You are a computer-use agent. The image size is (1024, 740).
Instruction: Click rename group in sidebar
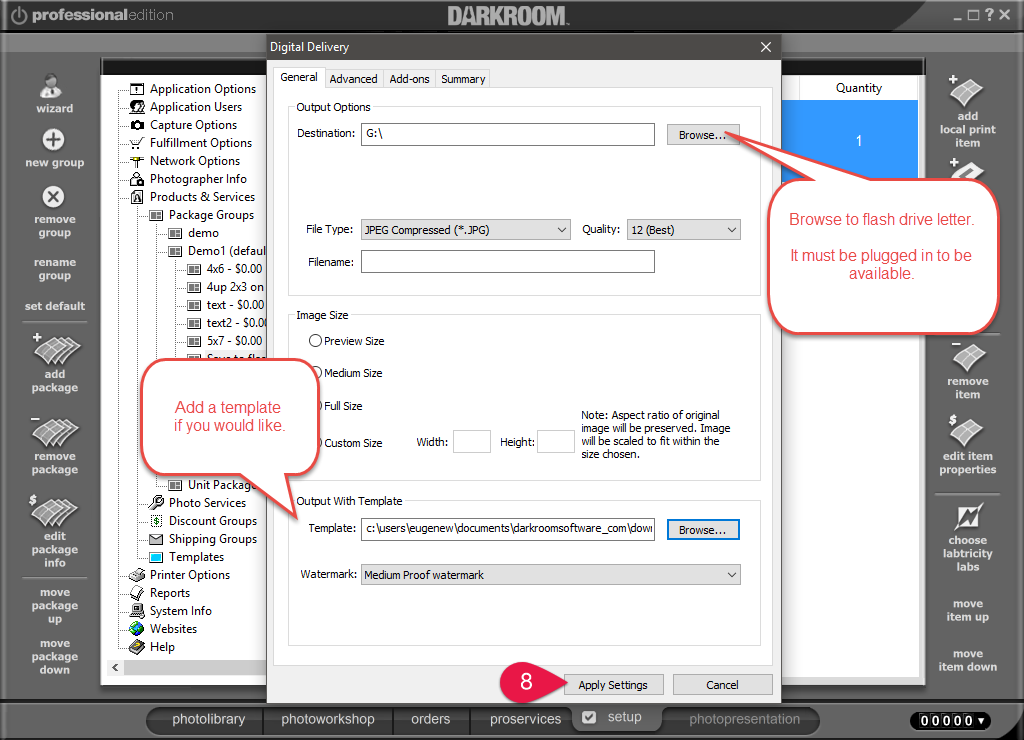(x=55, y=268)
